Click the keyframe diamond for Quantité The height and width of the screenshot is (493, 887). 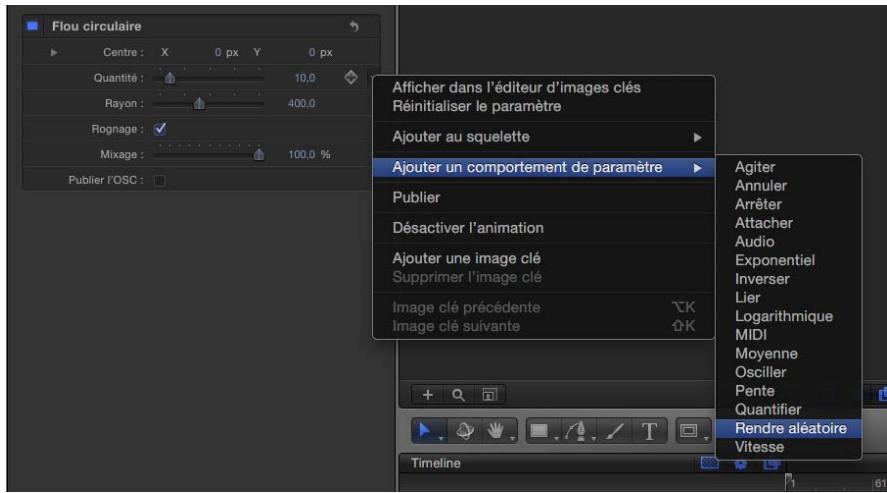coord(351,77)
